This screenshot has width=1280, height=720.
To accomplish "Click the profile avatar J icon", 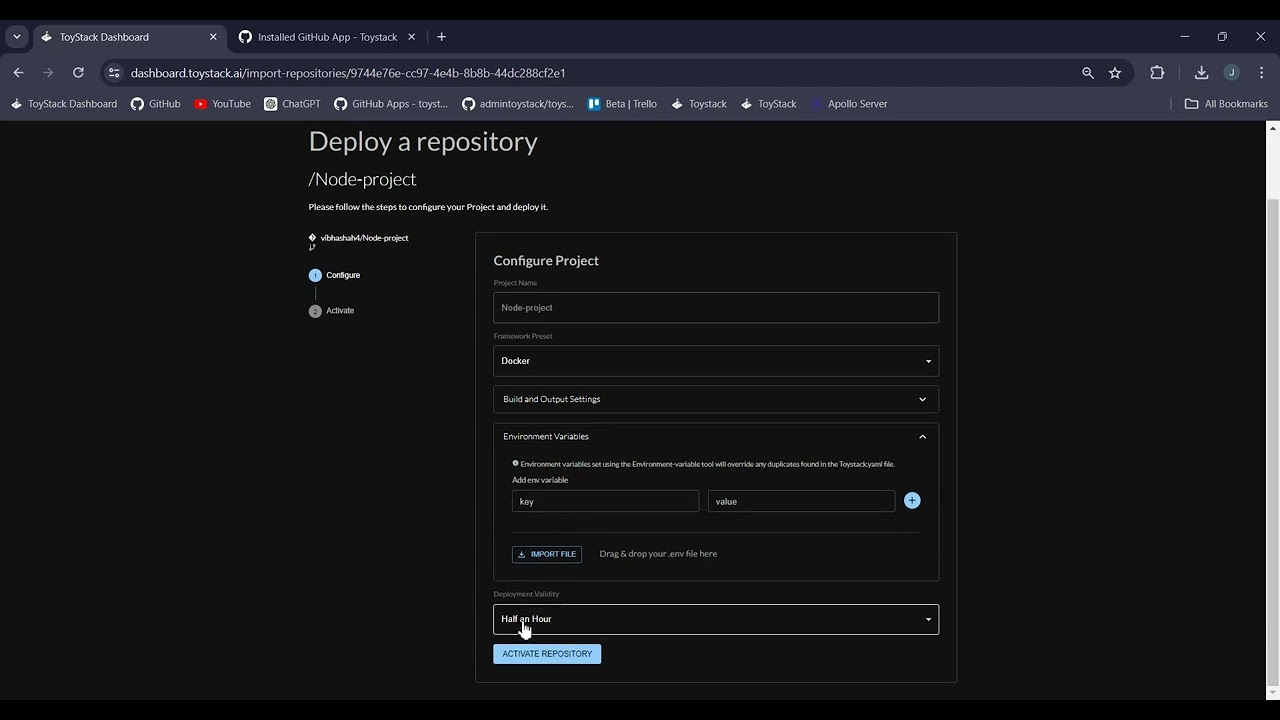I will tap(1232, 73).
